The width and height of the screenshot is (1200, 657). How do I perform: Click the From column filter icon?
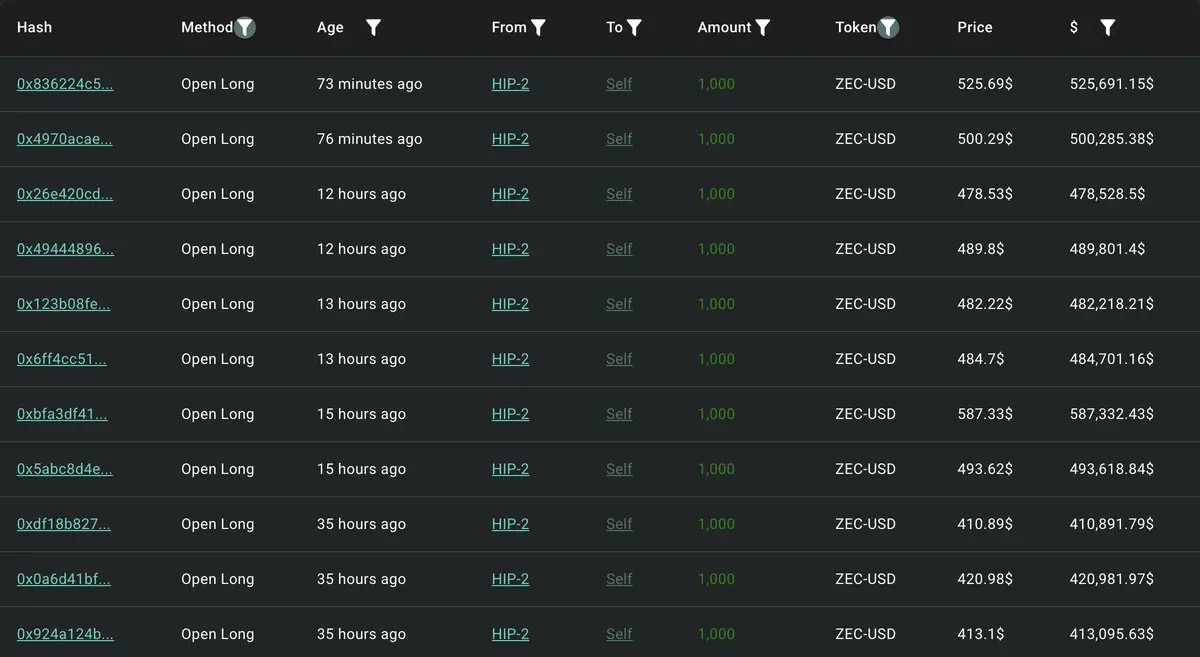click(538, 28)
